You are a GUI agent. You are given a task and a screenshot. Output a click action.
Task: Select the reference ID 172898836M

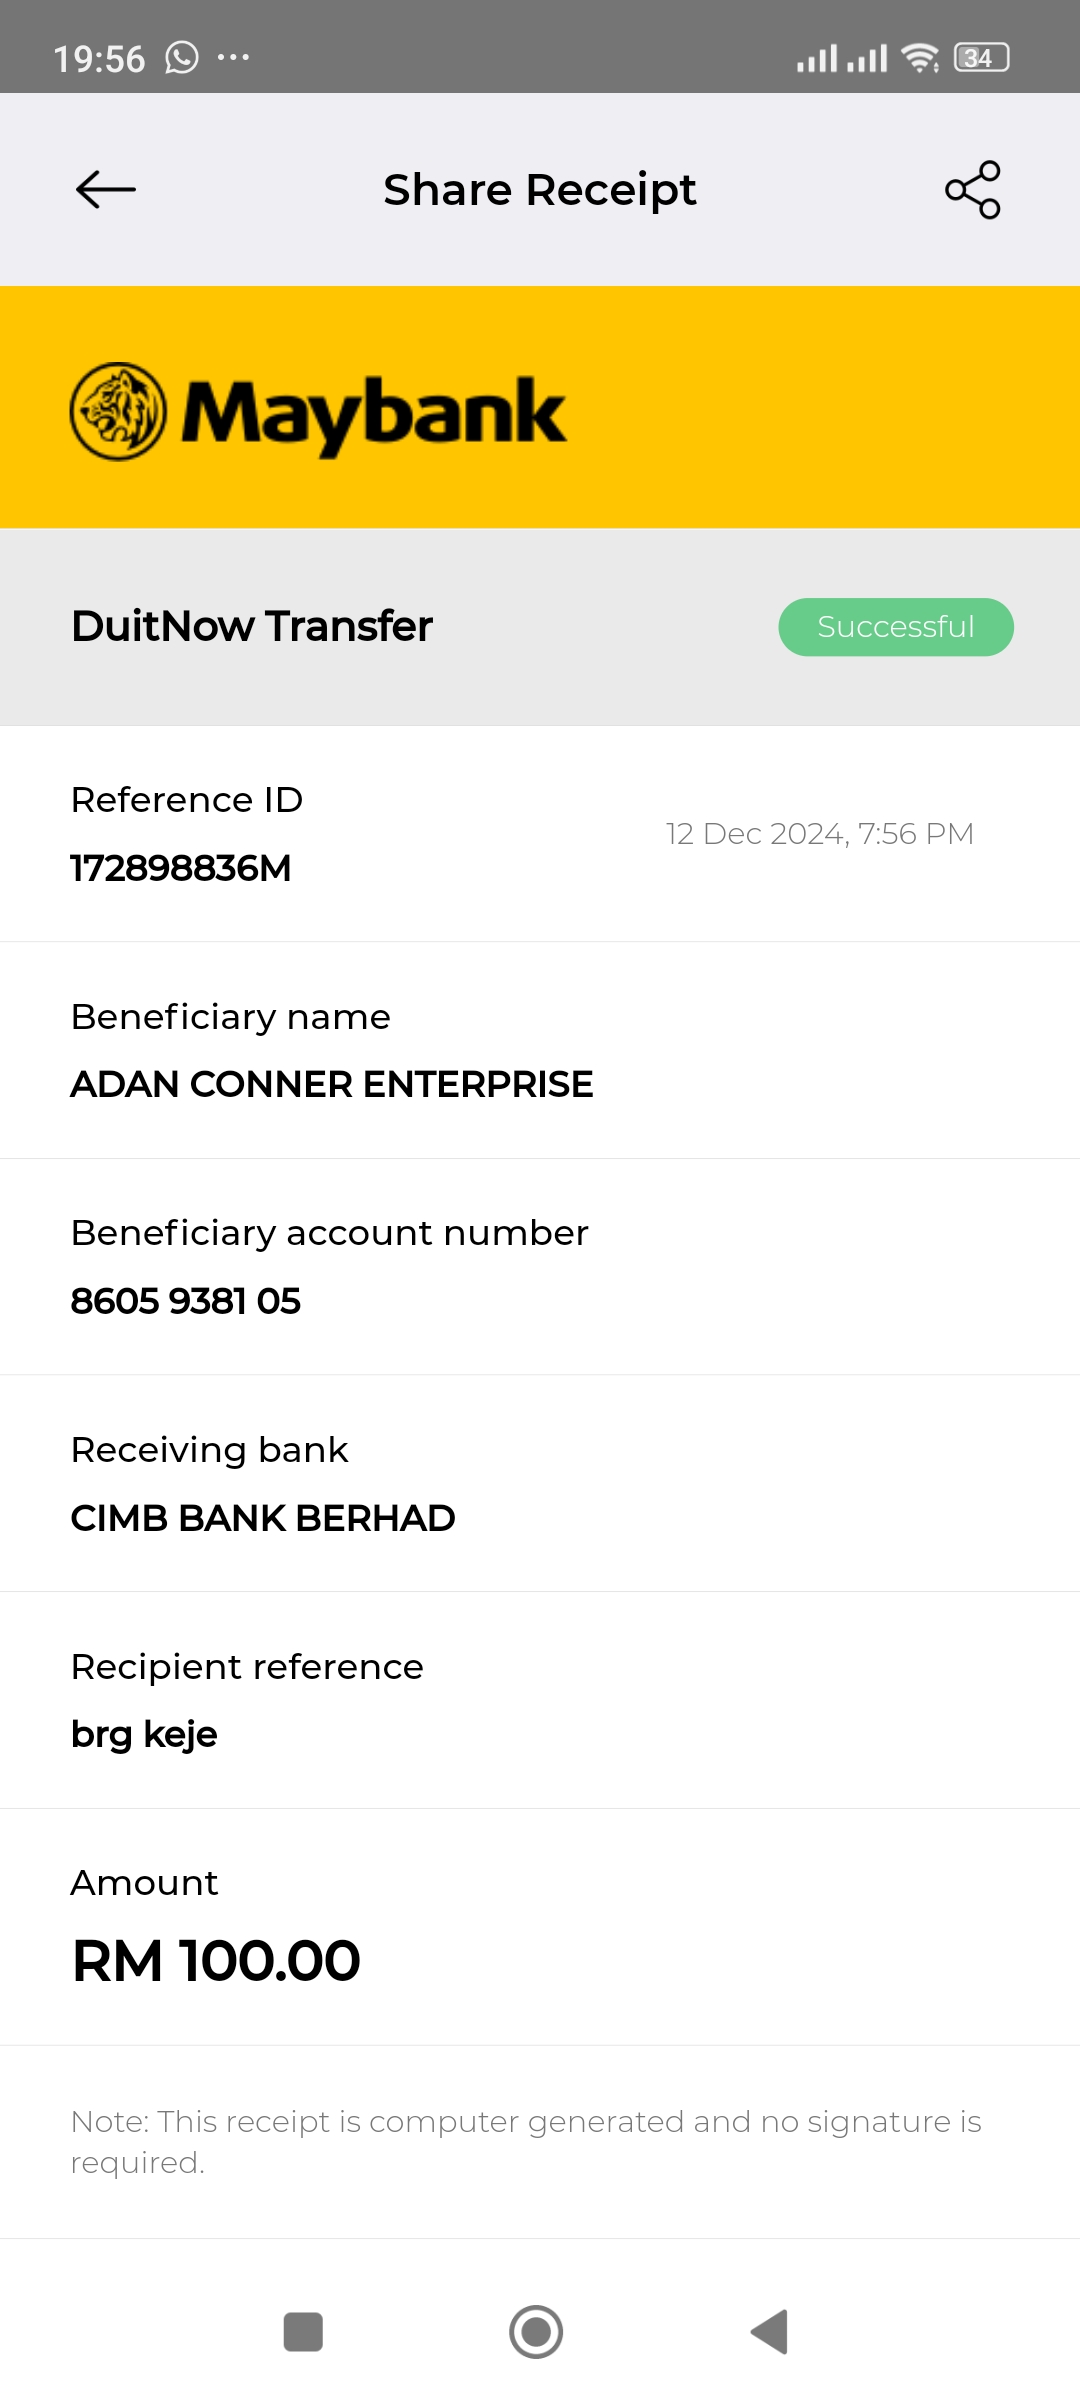[181, 868]
